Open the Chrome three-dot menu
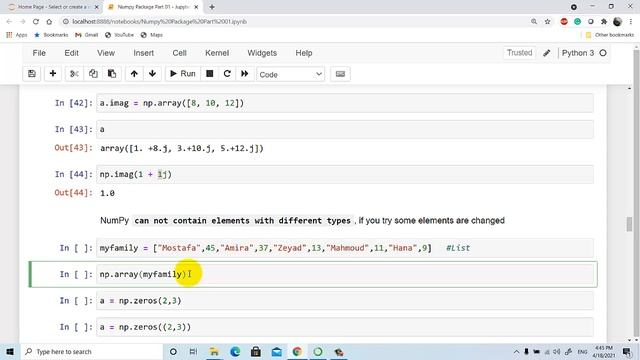Image resolution: width=640 pixels, height=360 pixels. point(631,22)
